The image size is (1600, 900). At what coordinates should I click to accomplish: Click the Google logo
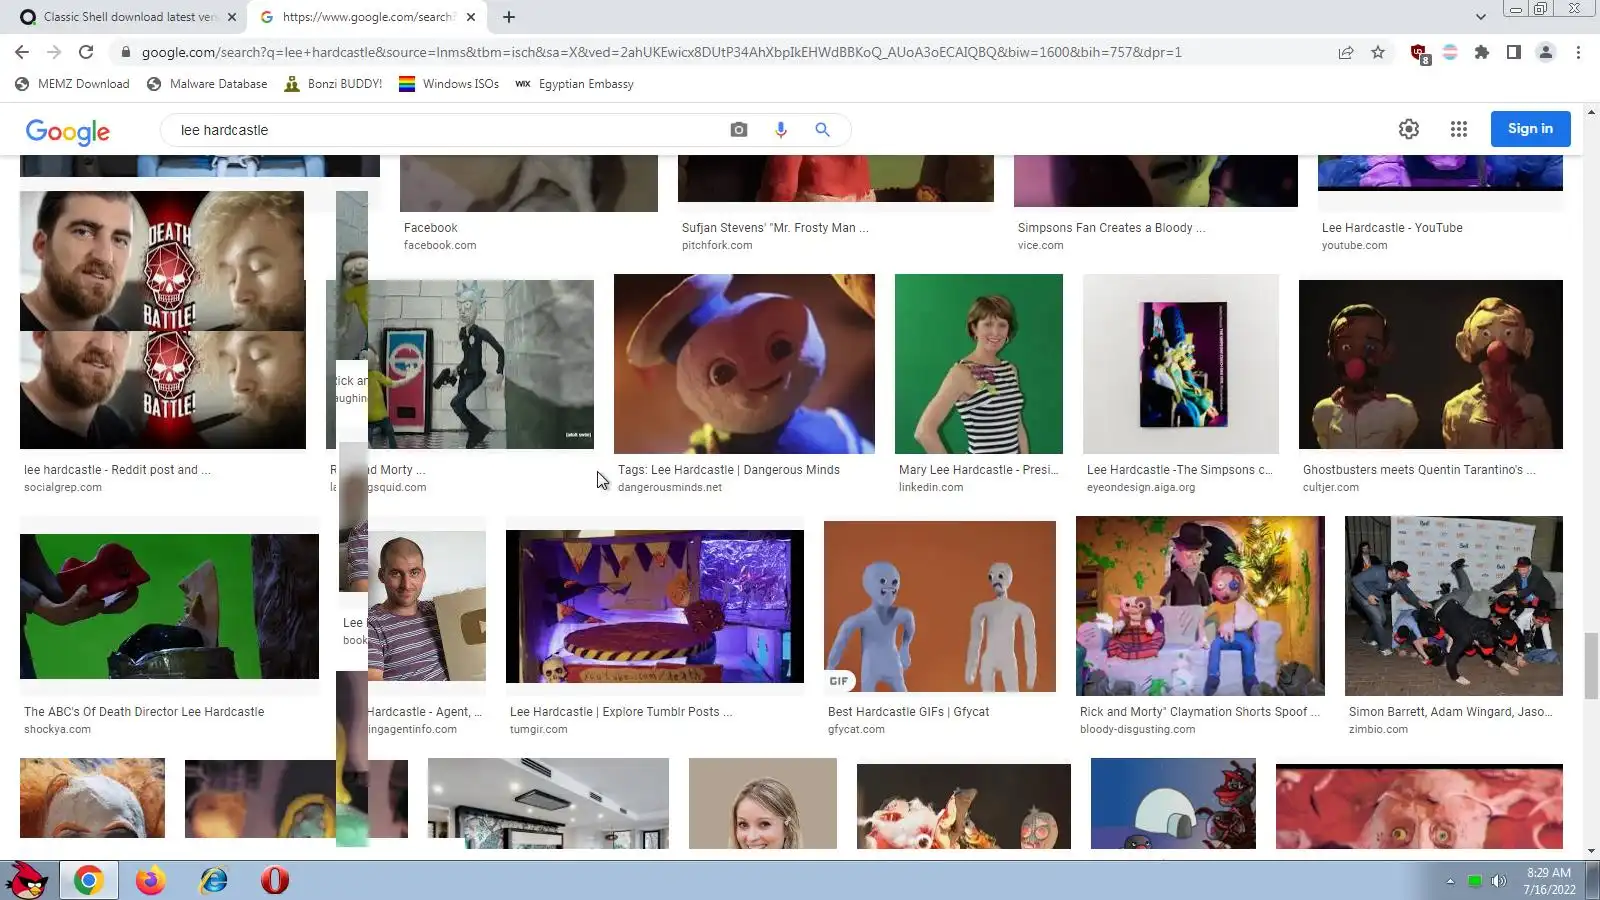tap(68, 131)
